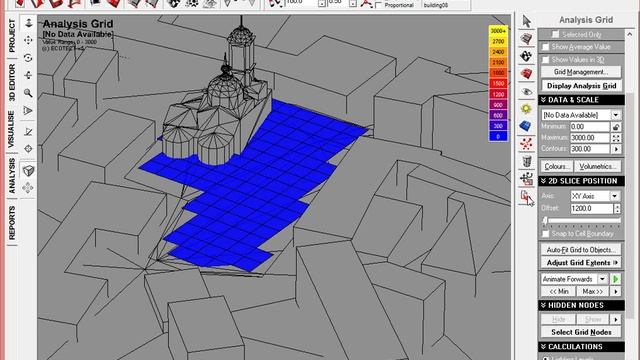640x360 pixels.
Task: Select the target circle view tool
Action: tap(28, 149)
